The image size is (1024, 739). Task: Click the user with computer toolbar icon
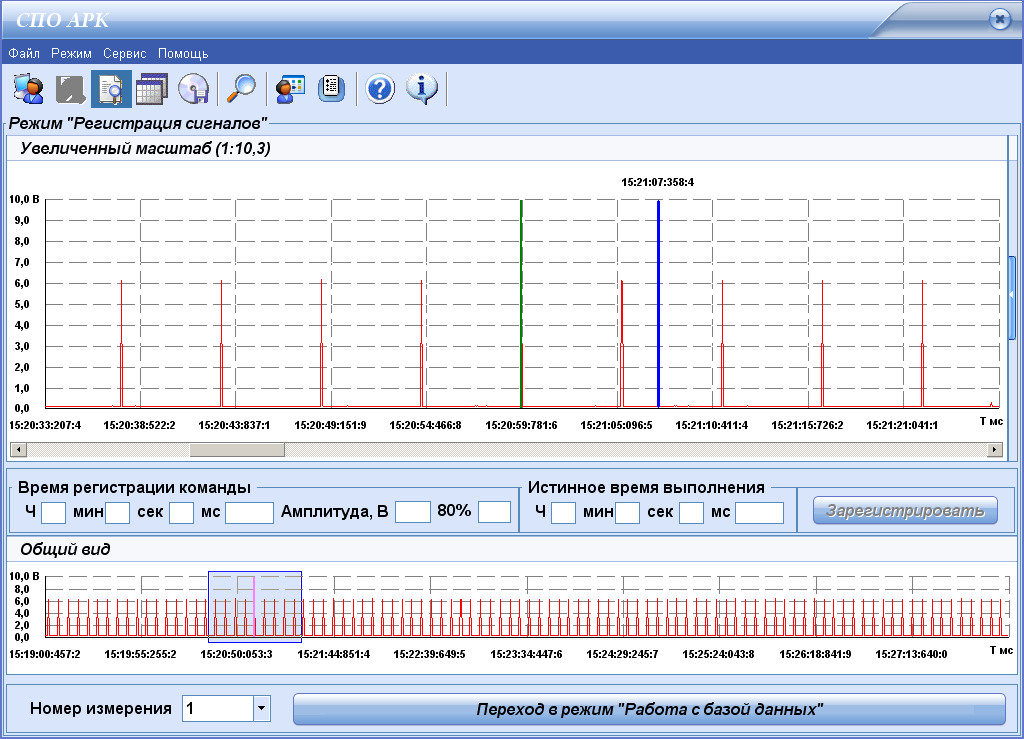pyautogui.click(x=29, y=89)
